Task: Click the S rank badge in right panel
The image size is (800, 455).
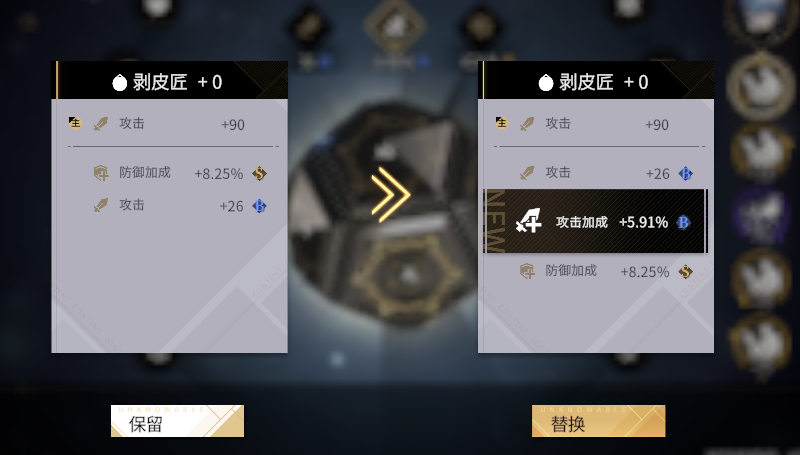Action: [685, 271]
